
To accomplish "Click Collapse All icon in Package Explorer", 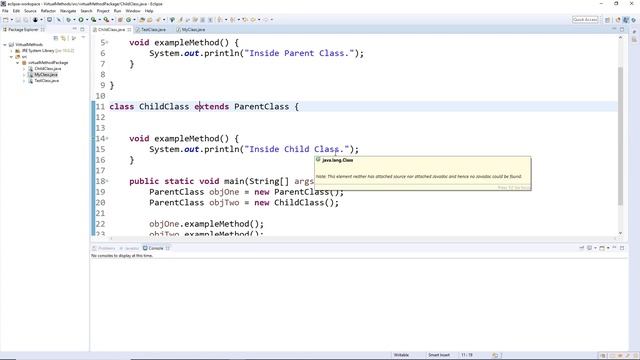I will click(56, 38).
